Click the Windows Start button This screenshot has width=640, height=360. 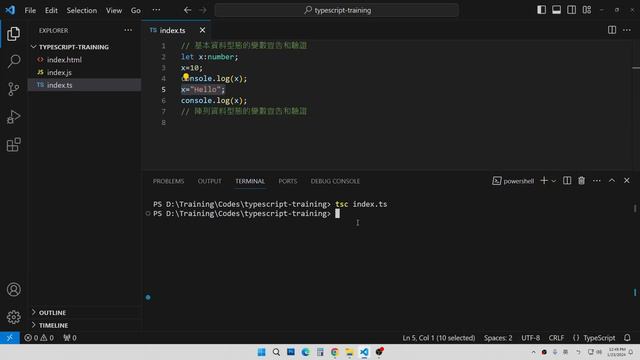coord(262,352)
